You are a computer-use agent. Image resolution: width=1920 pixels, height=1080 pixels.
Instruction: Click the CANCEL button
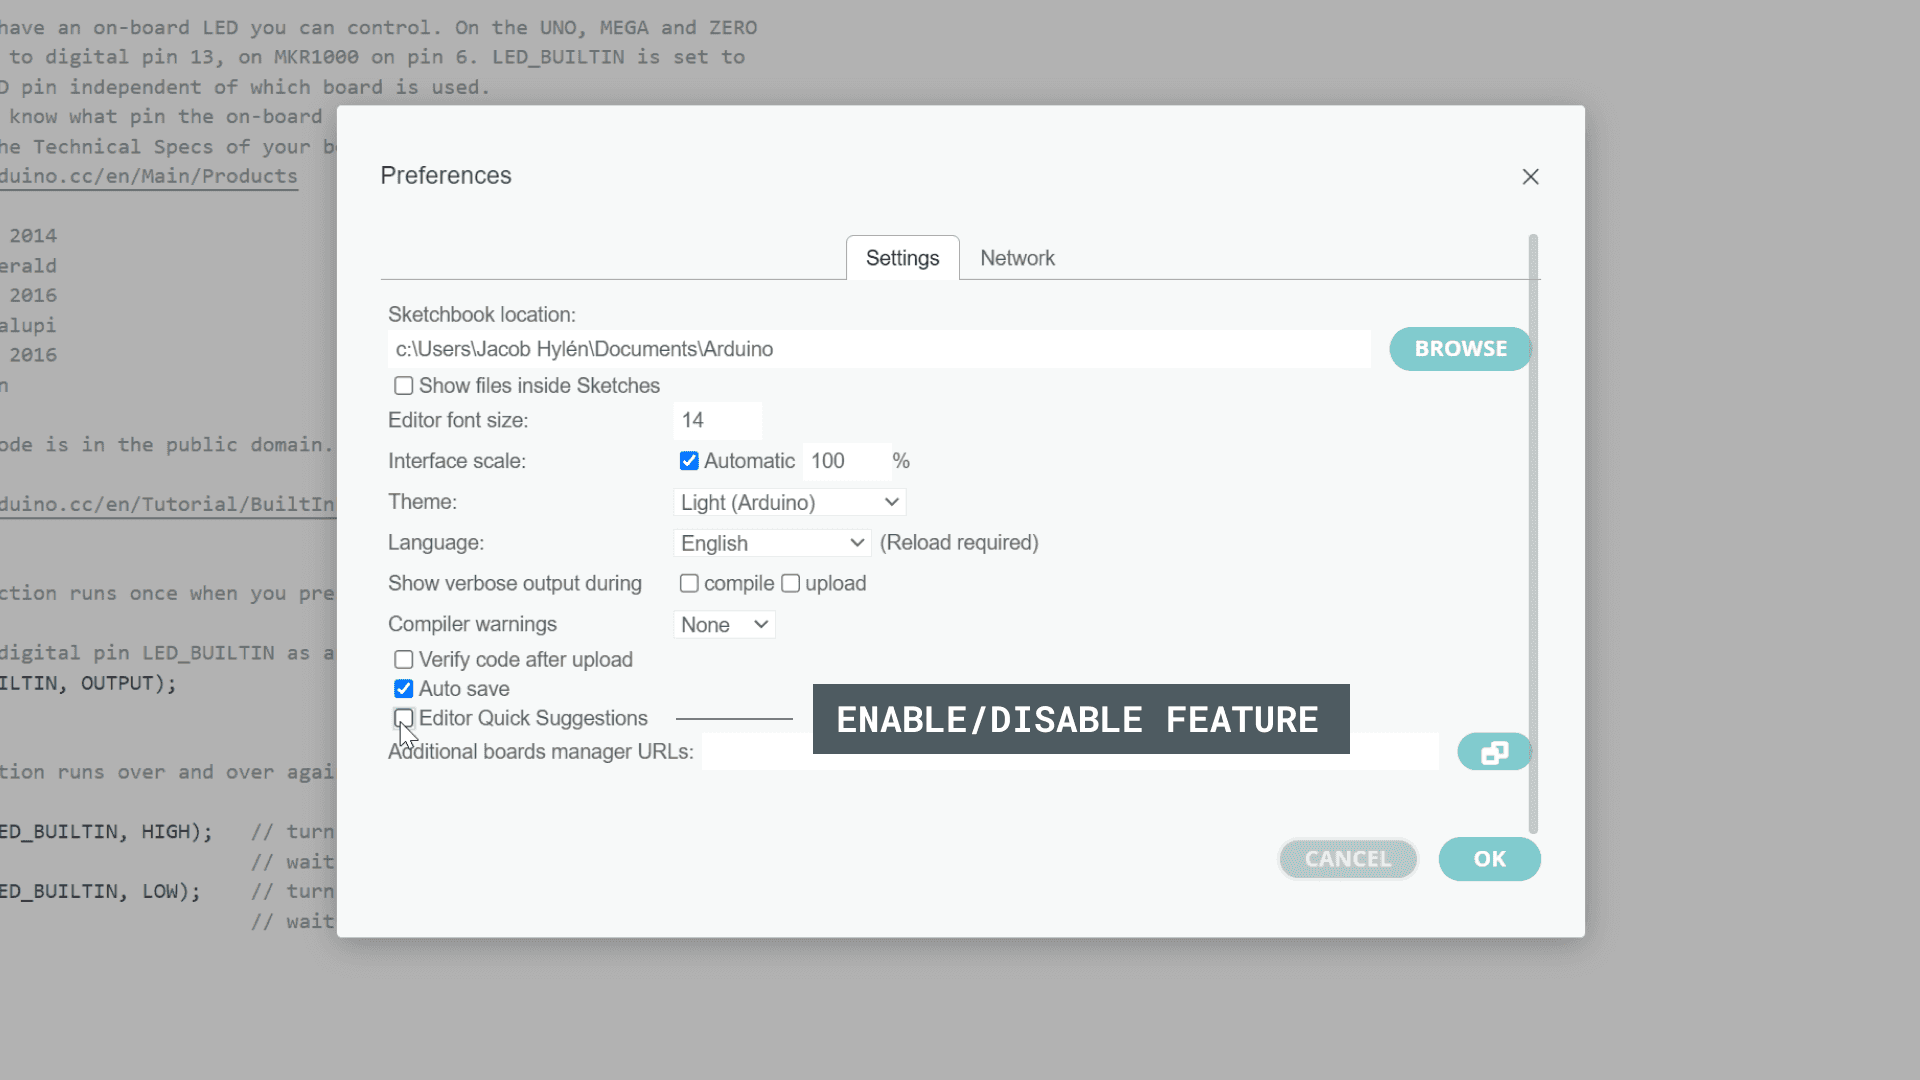1347,859
